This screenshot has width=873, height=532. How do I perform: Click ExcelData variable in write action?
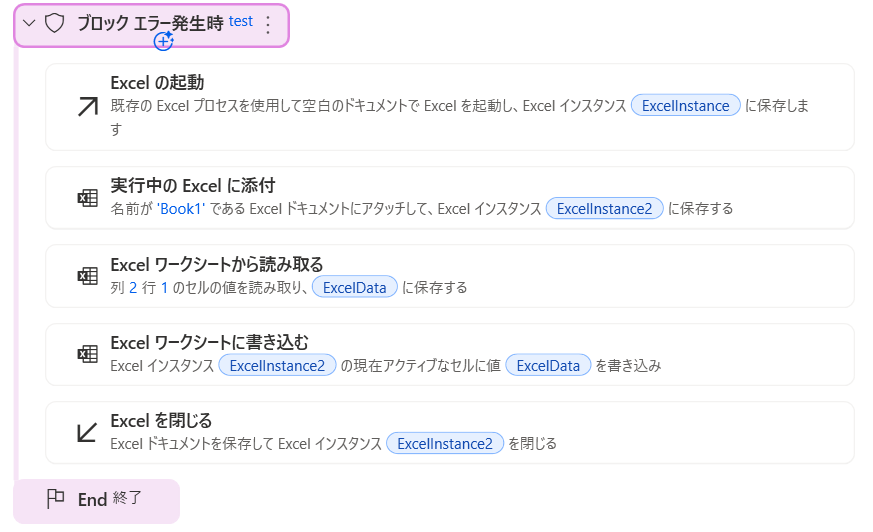click(549, 365)
